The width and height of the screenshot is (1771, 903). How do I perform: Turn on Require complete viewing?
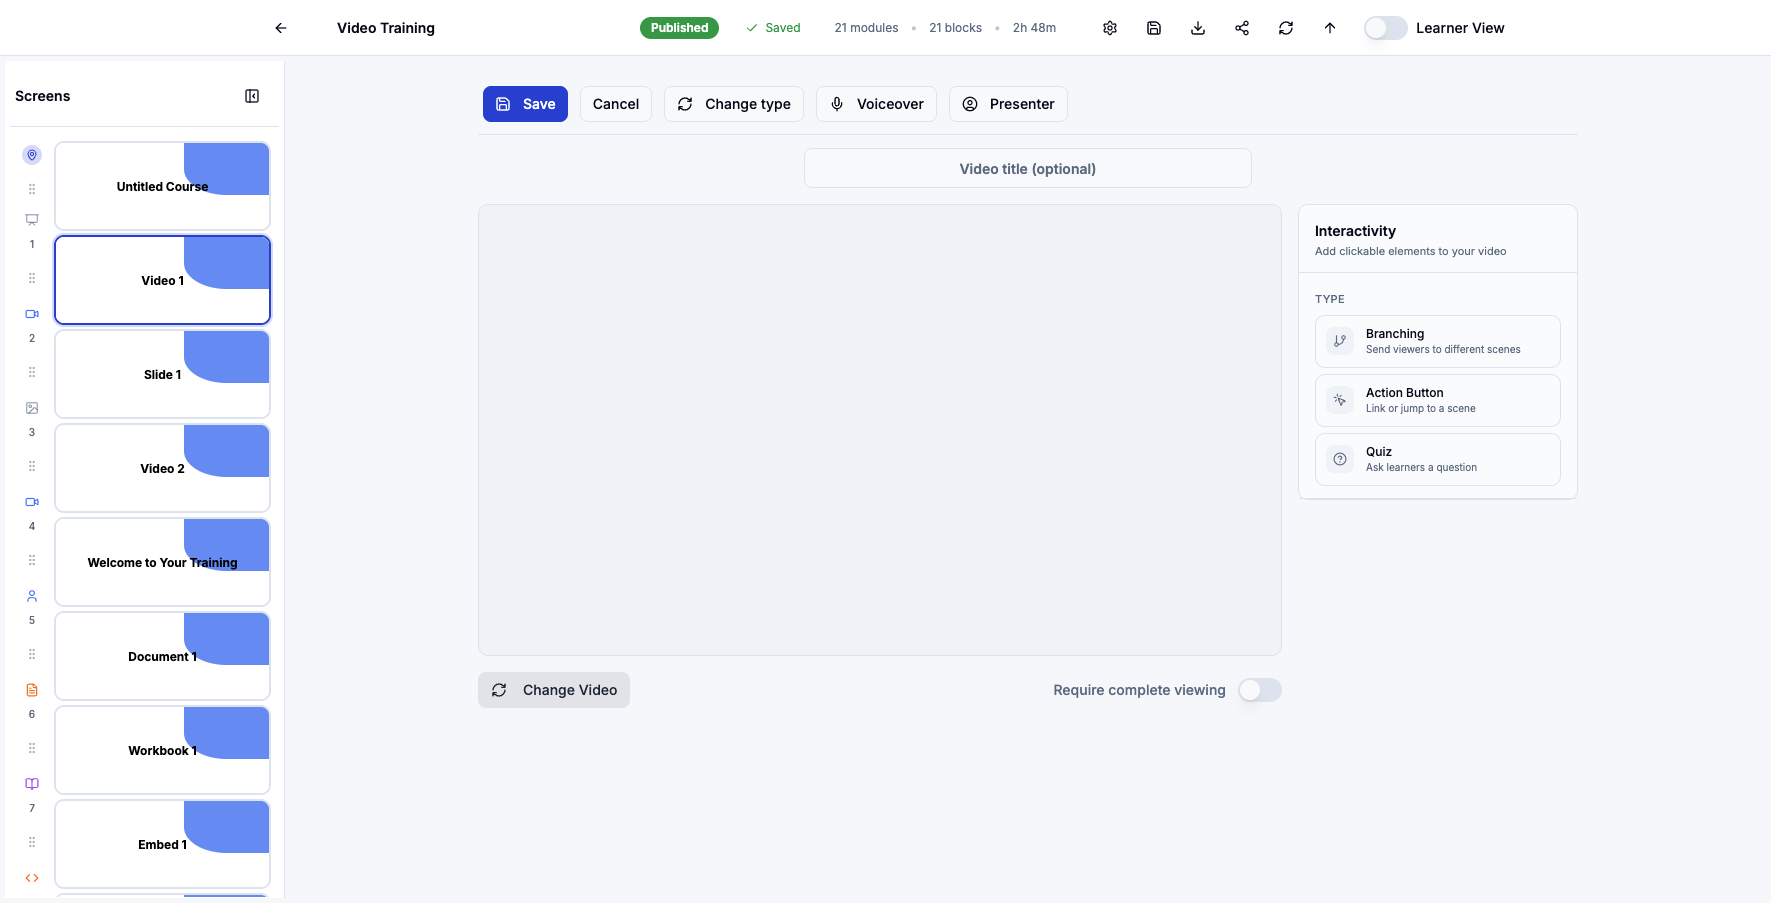tap(1259, 689)
